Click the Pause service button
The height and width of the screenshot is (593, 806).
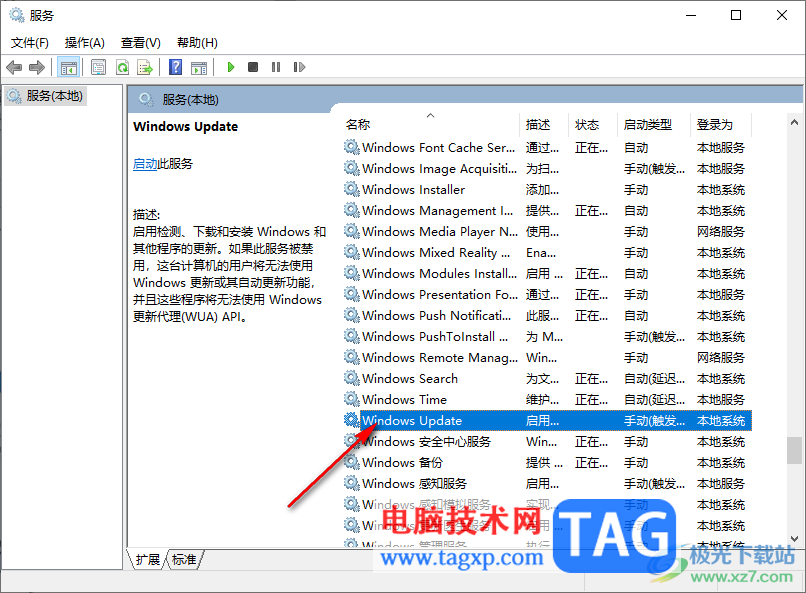tap(276, 67)
